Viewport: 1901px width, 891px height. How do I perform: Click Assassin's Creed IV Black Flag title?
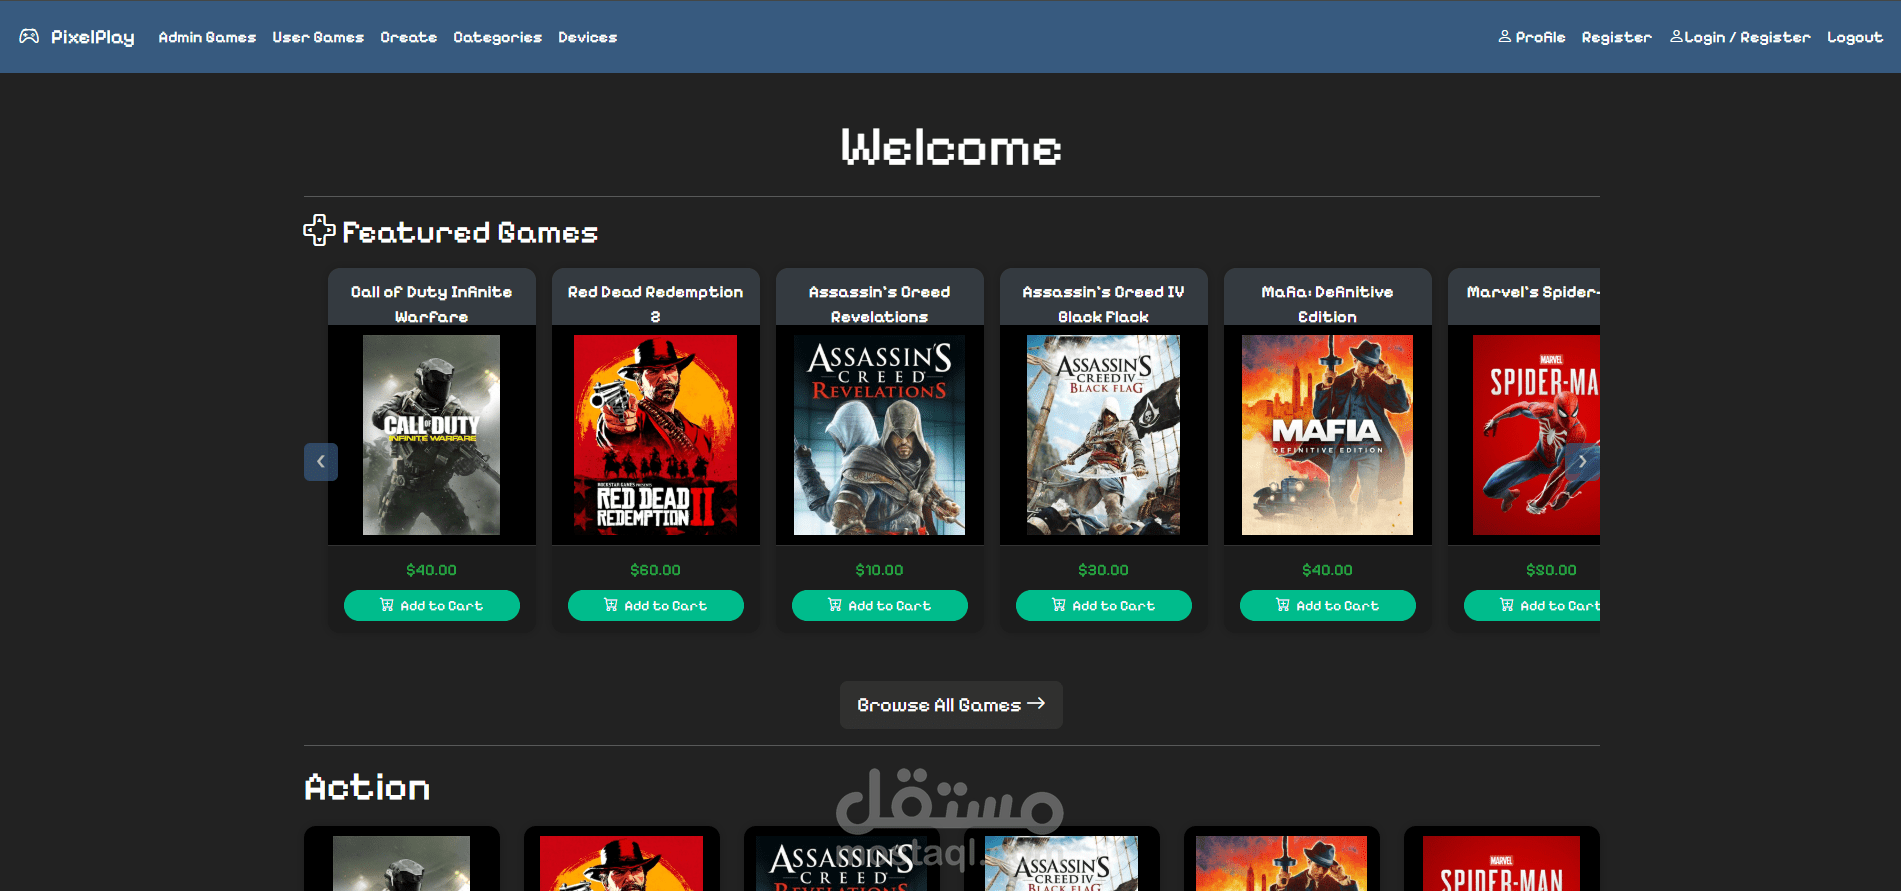pos(1103,304)
